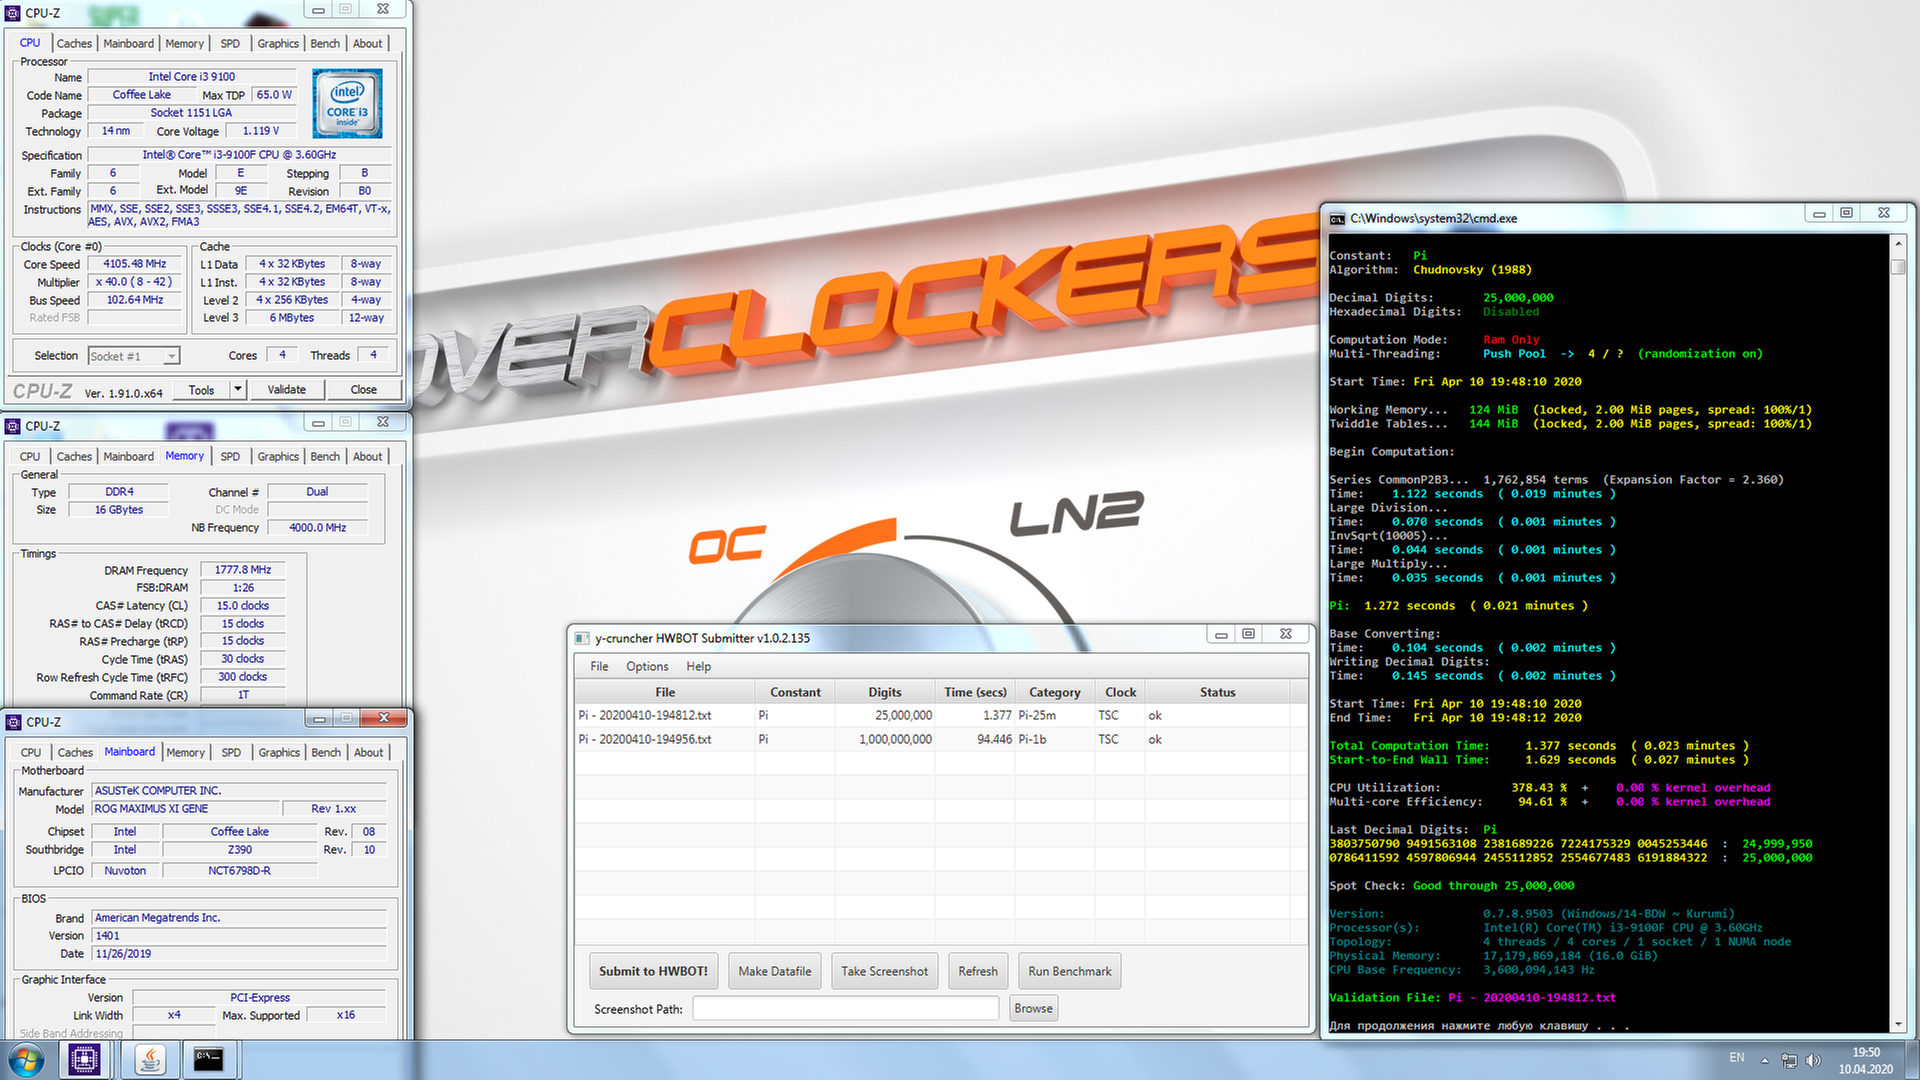Click the Tools button in CPU-Z
1920x1080 pixels.
201,390
